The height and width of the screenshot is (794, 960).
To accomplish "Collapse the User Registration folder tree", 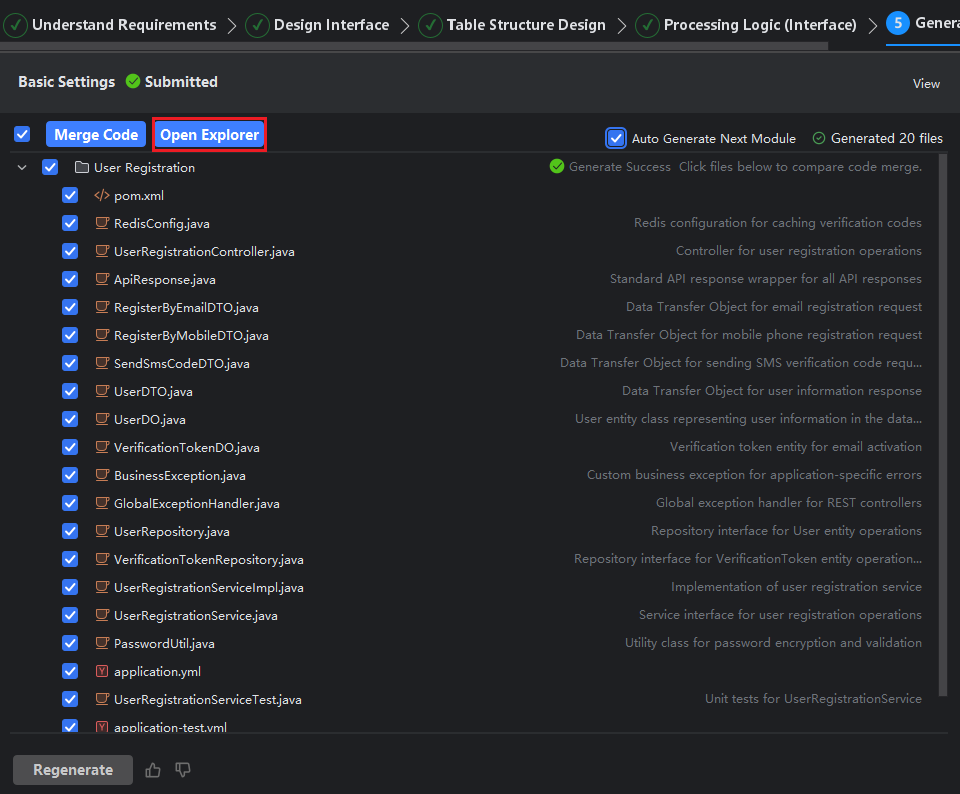I will point(22,168).
